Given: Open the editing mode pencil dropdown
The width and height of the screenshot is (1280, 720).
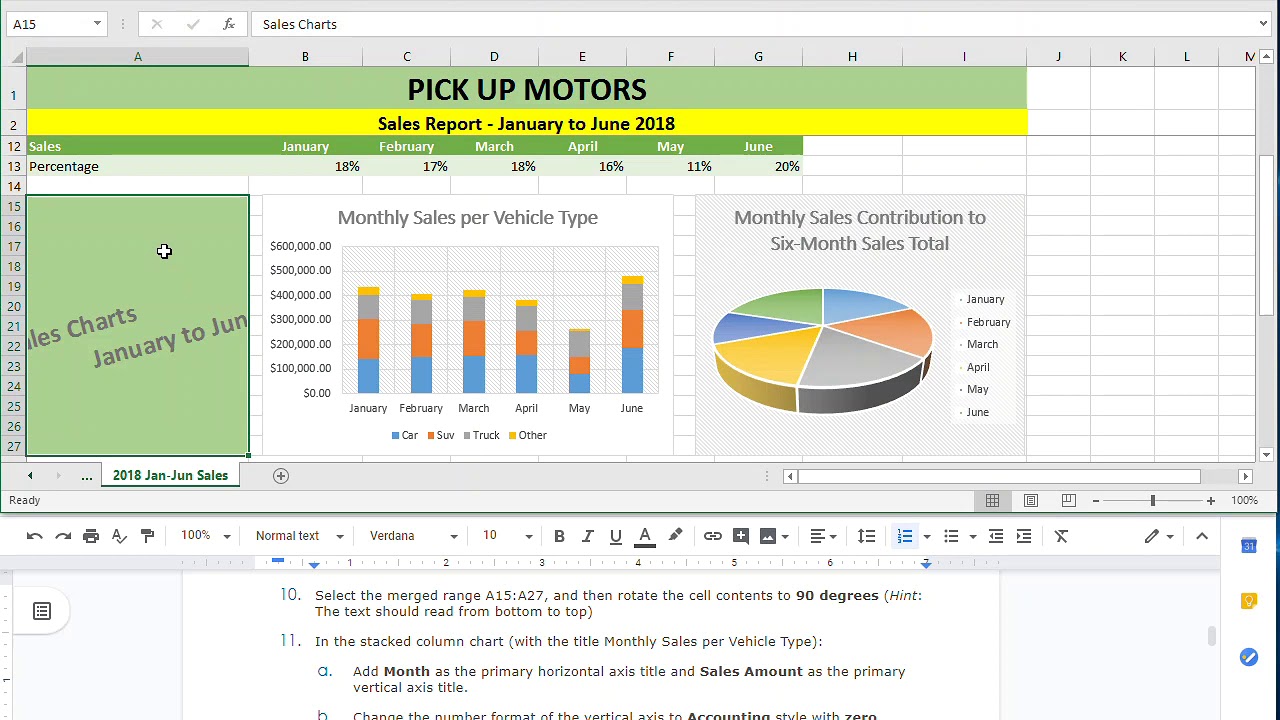Looking at the screenshot, I should click(1159, 536).
